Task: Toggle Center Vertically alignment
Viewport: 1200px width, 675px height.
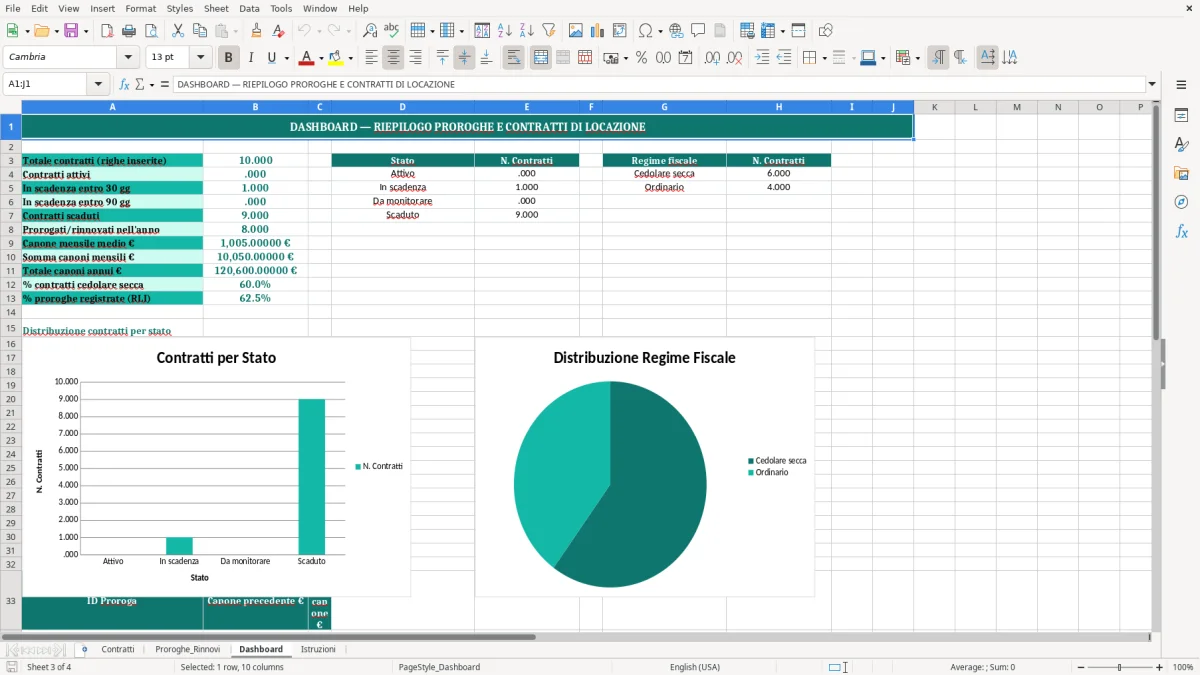Action: pyautogui.click(x=464, y=58)
